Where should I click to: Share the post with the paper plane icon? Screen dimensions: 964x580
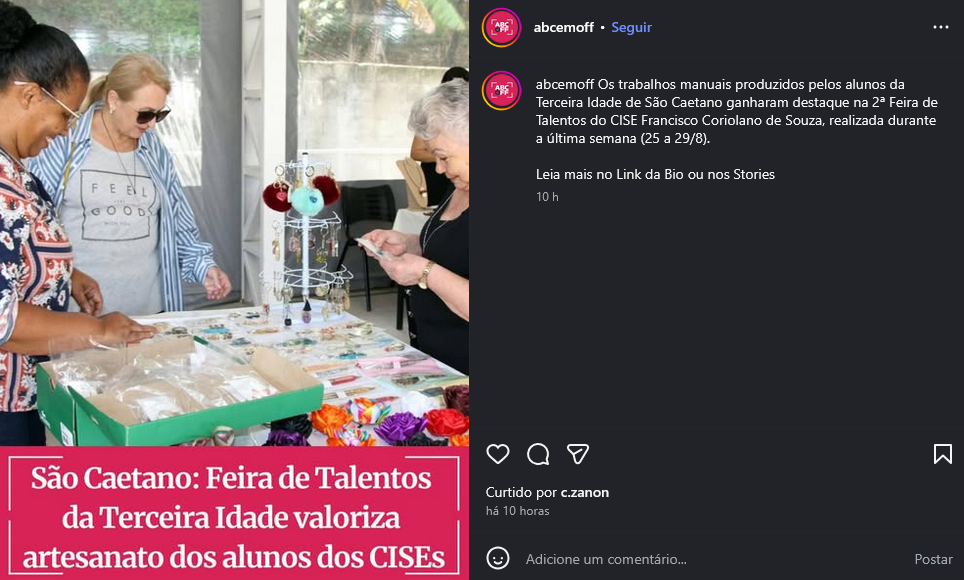point(578,454)
